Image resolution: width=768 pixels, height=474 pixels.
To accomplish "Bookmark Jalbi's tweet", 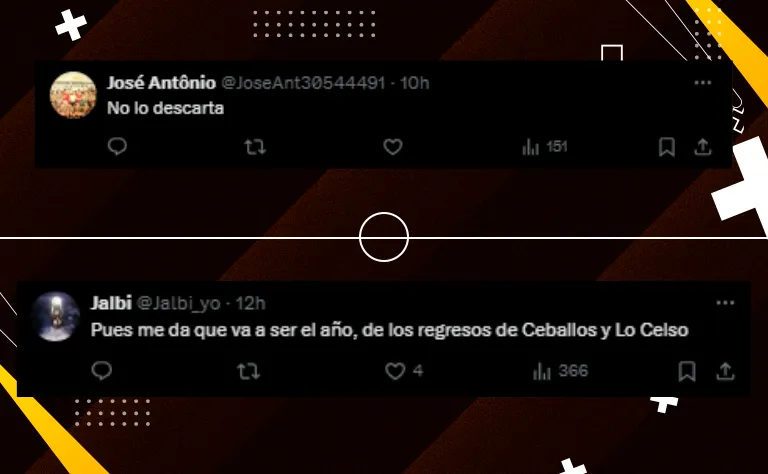I will [687, 371].
